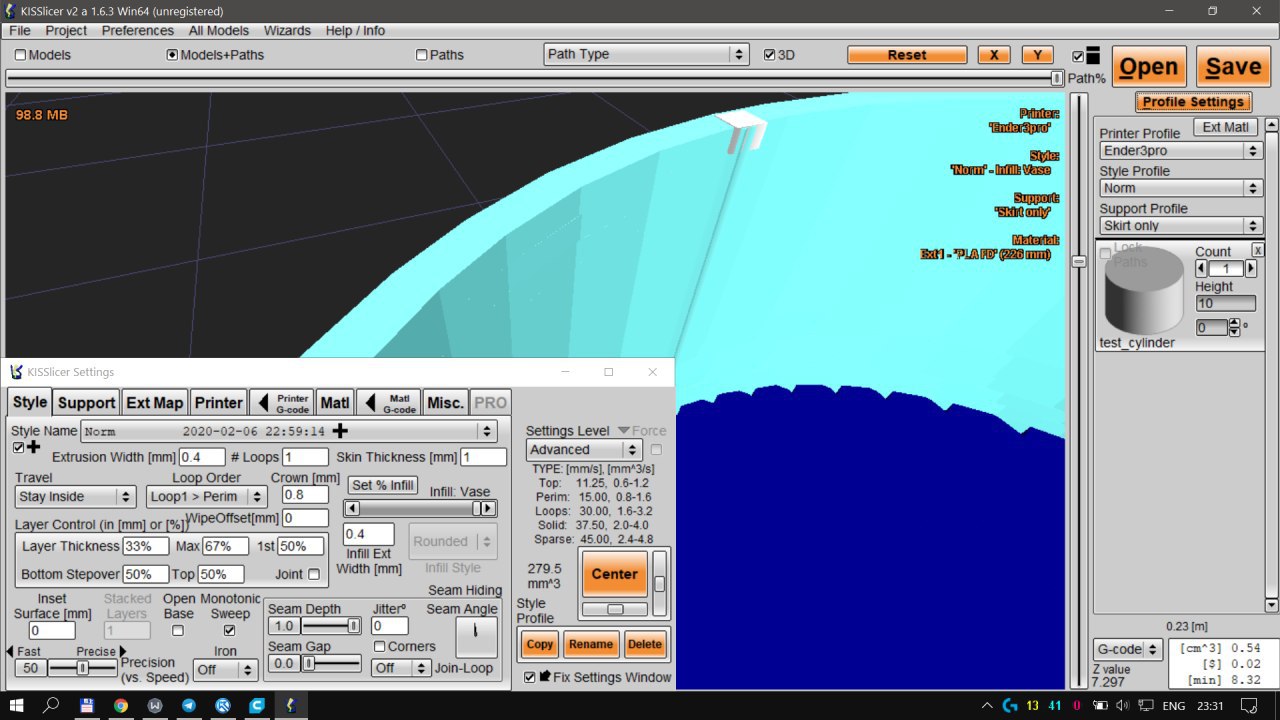Click the Seam Angle dial
1280x720 pixels.
coord(476,636)
